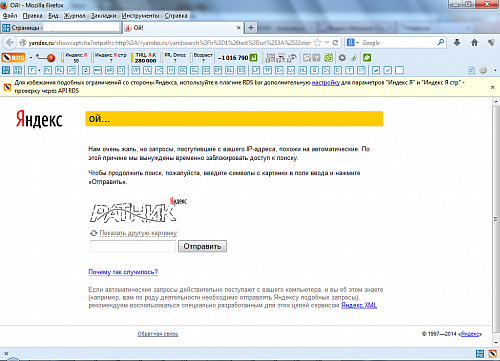The width and height of the screenshot is (500, 361).
Task: Click the blue grid icon in status bar
Action: [x=480, y=353]
